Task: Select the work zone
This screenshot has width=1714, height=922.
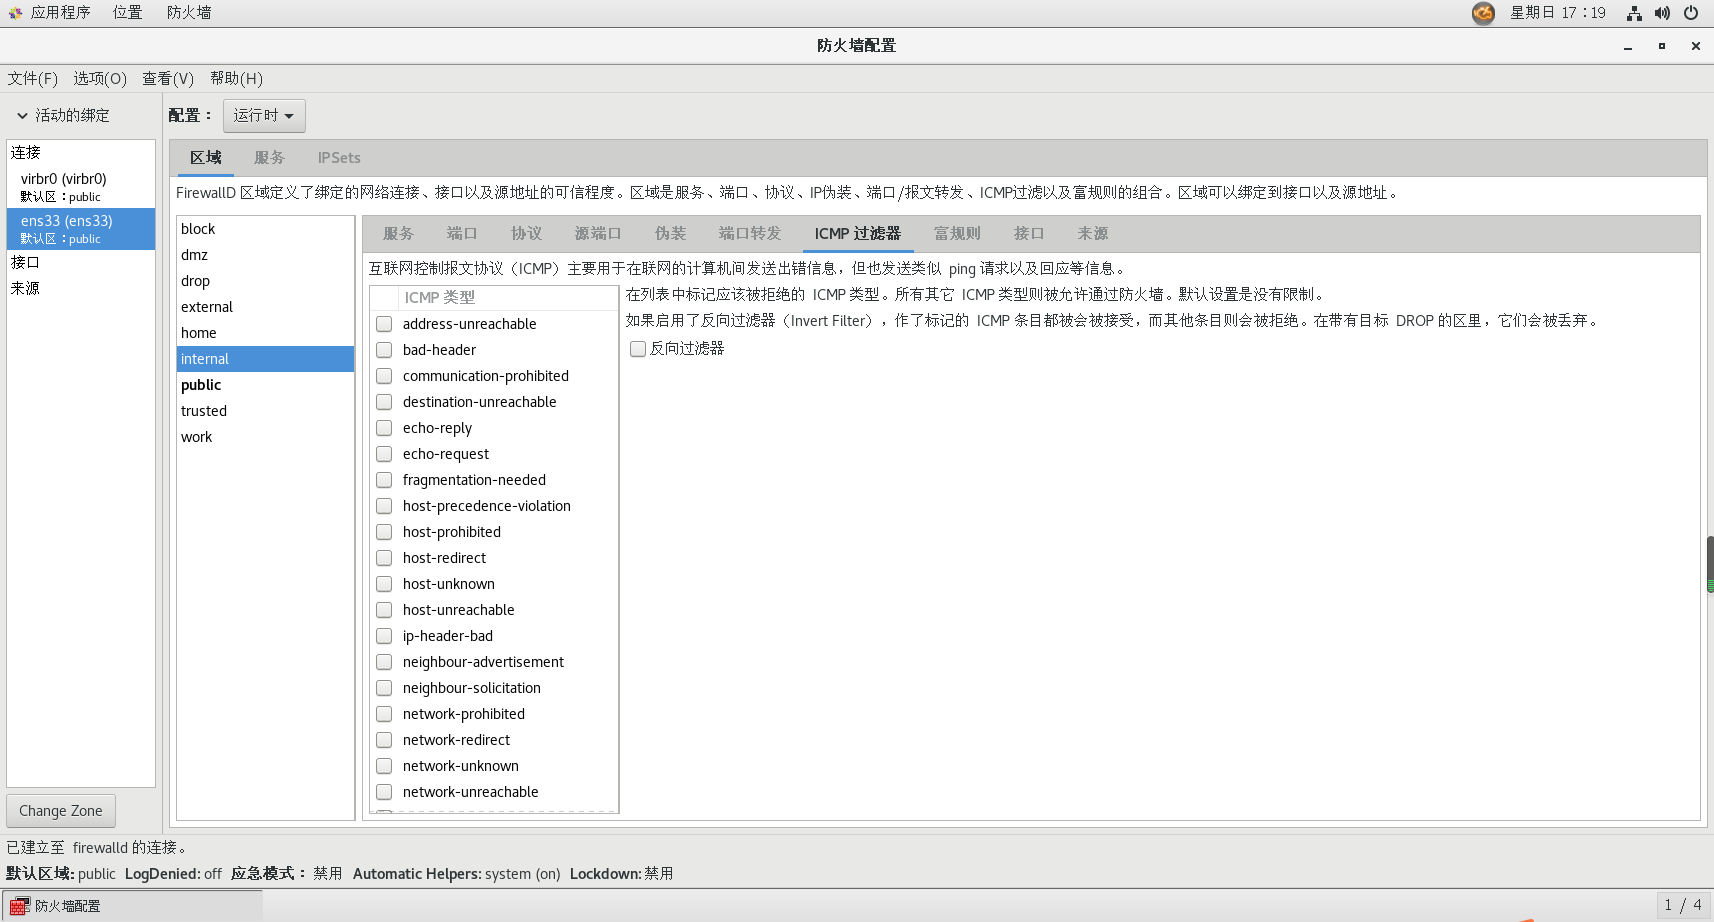Action: (x=265, y=437)
